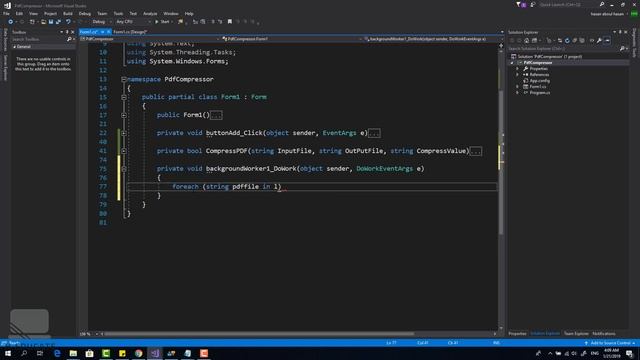This screenshot has width=640, height=360.
Task: Open the Any CPU platform dropdown
Action: coord(133,22)
